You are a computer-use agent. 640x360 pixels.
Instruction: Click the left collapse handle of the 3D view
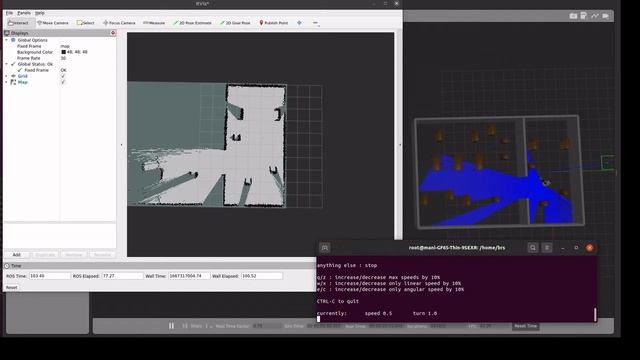click(121, 145)
